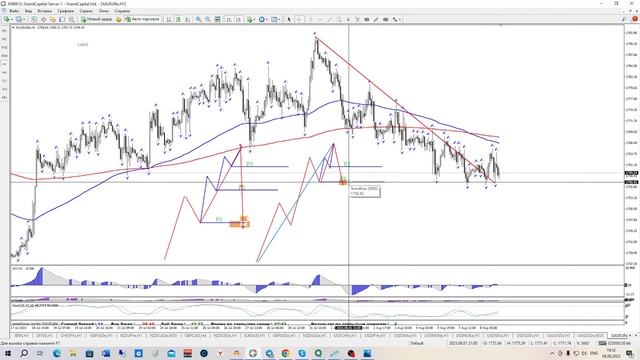Zoom out of the chart

(x=208, y=19)
